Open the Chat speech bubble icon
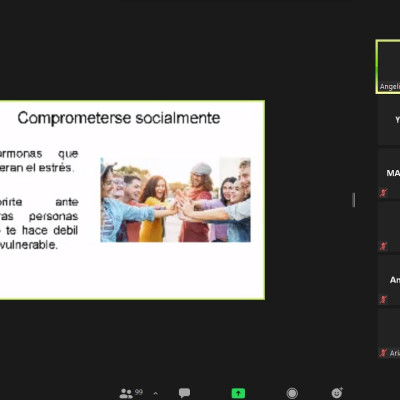This screenshot has height=400, width=400. [184, 393]
